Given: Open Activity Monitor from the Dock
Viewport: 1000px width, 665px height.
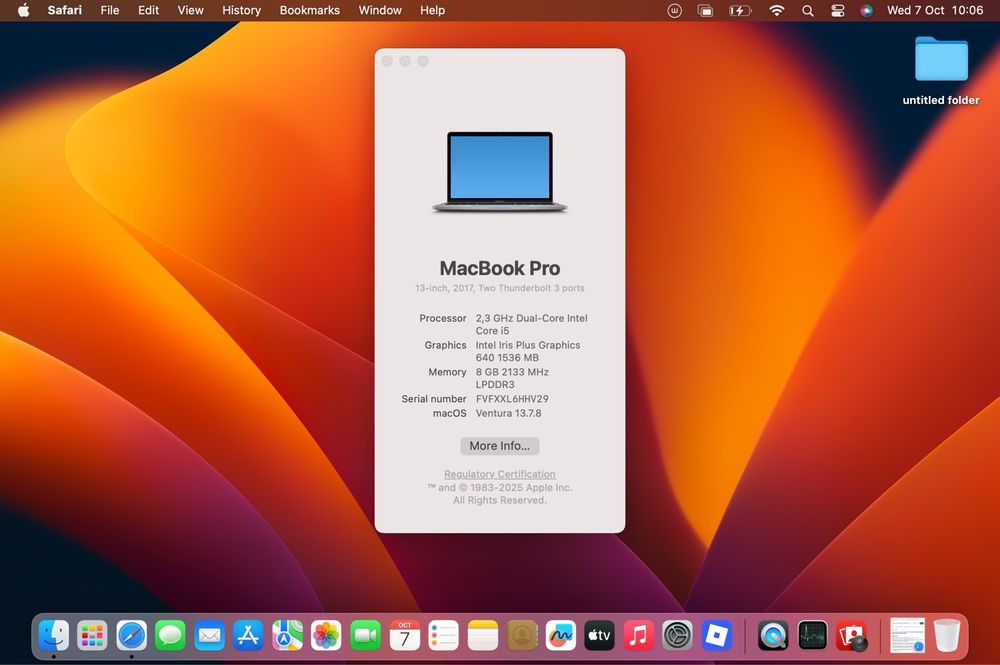Looking at the screenshot, I should pyautogui.click(x=812, y=635).
